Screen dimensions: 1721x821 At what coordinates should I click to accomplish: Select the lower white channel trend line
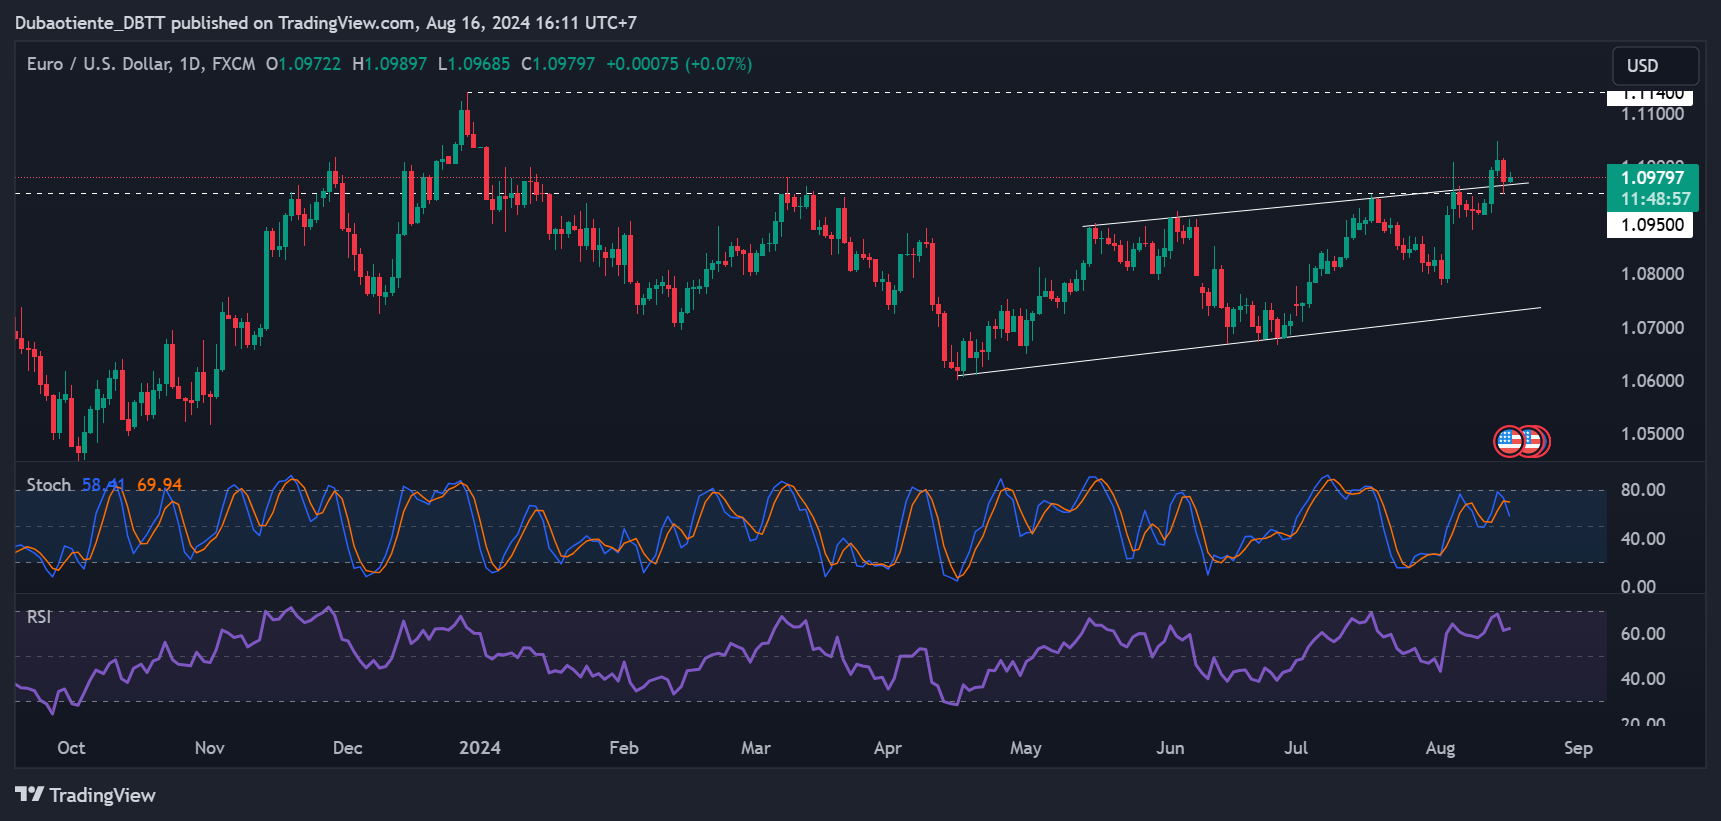(x=1250, y=341)
